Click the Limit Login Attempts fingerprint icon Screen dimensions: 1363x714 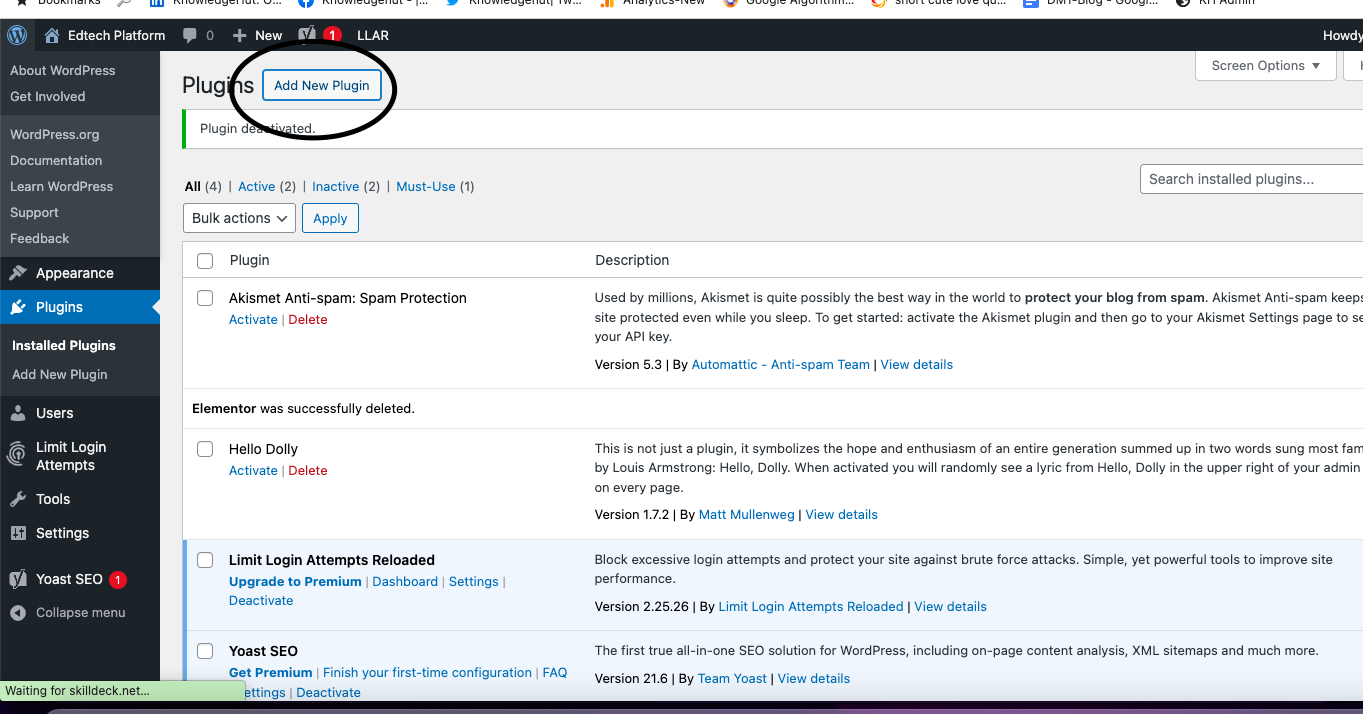coord(18,455)
